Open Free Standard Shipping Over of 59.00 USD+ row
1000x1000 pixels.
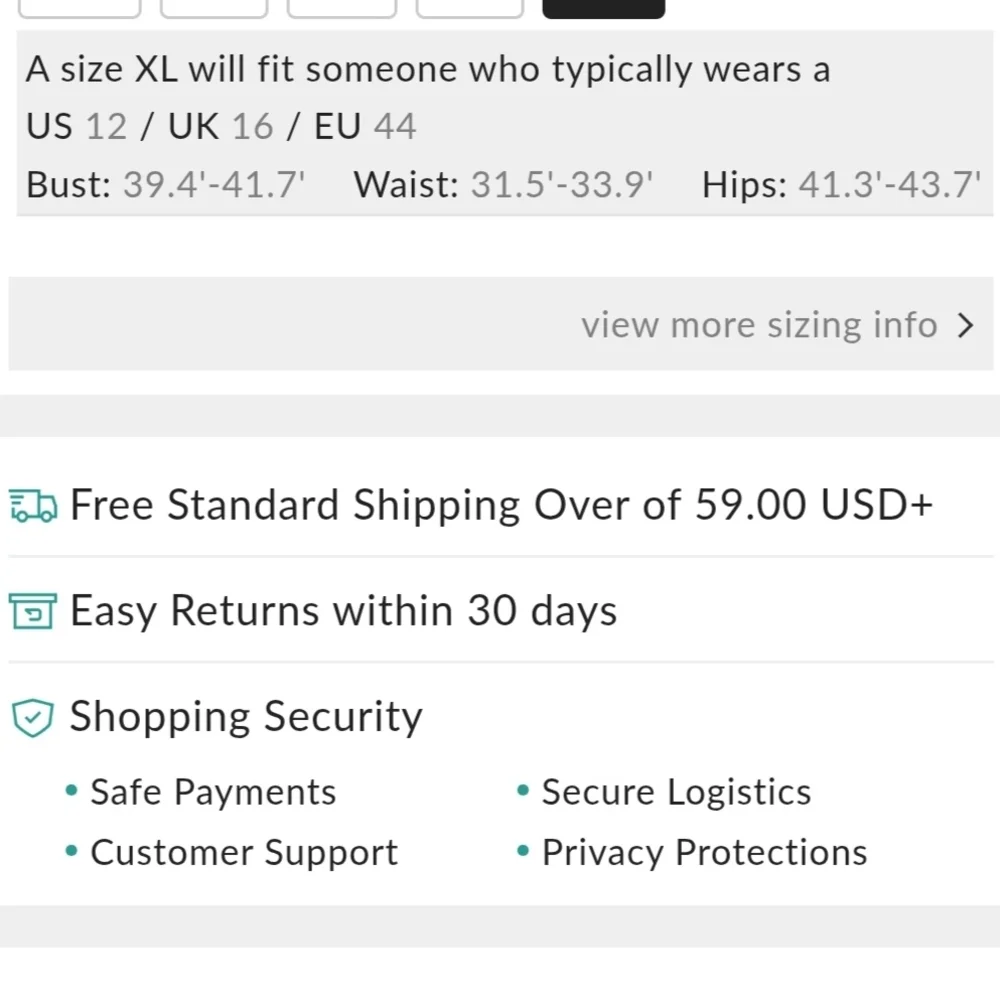pos(500,505)
